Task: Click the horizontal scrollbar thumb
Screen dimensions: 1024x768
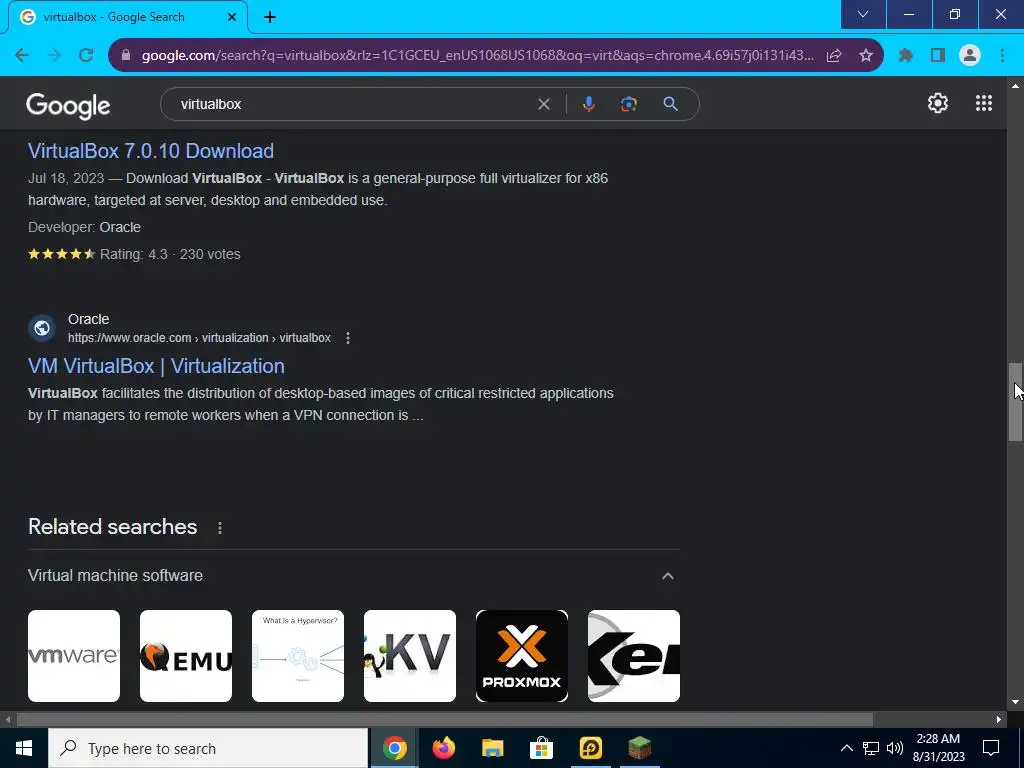Action: [x=445, y=719]
